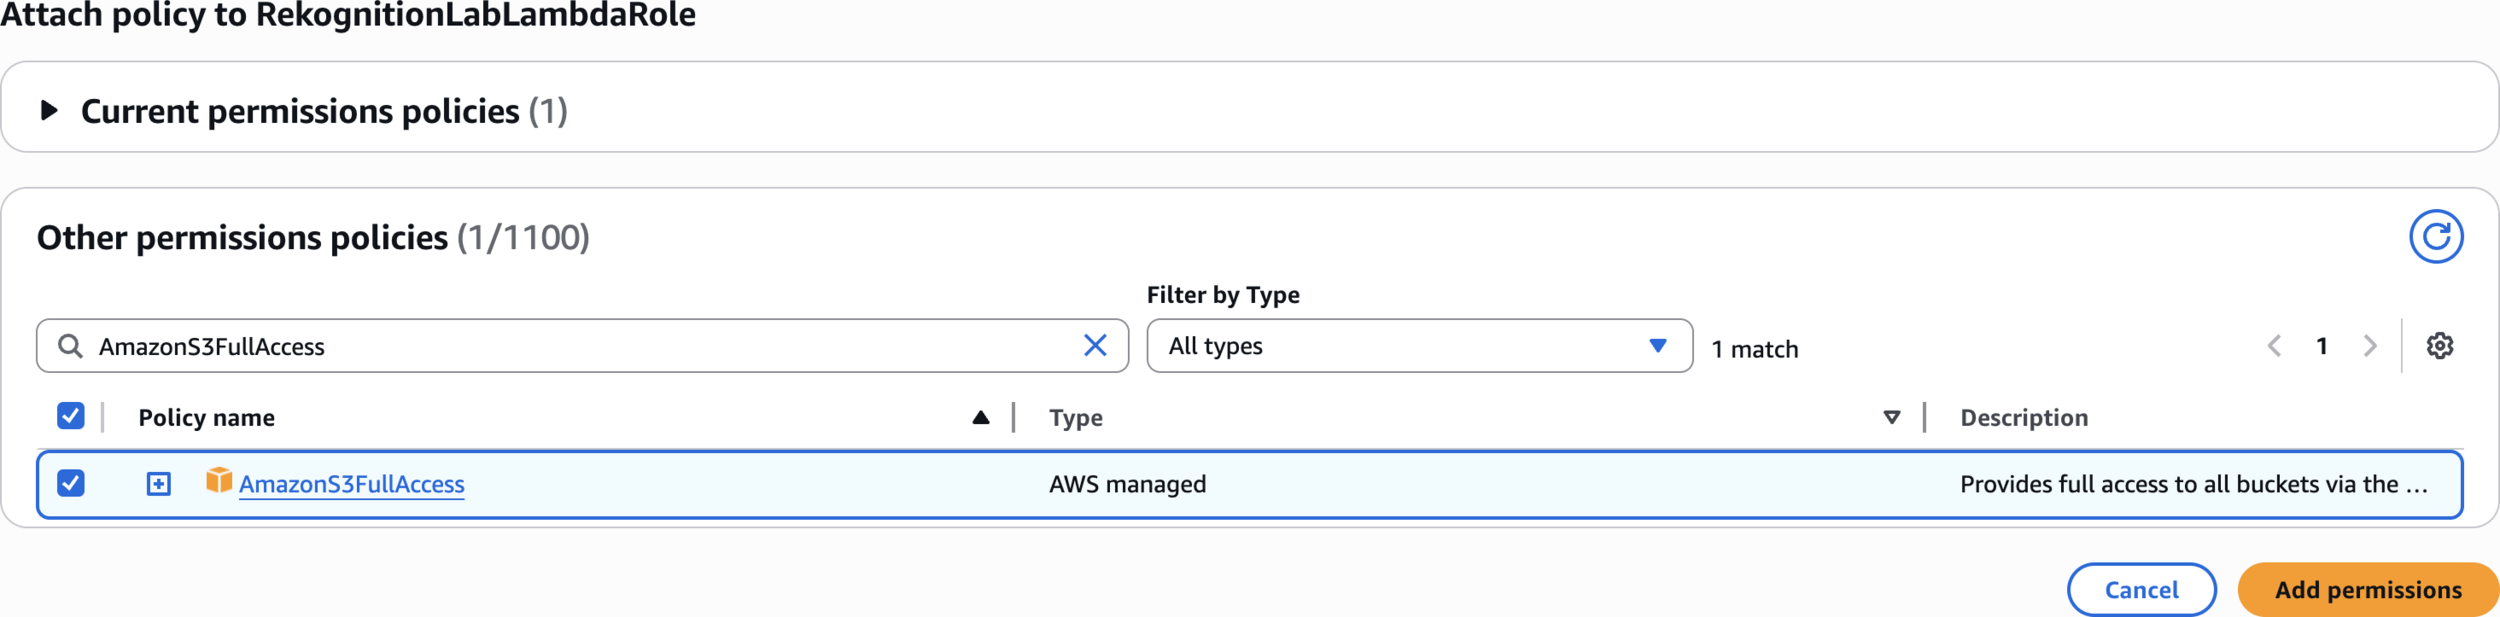Uncheck the AmazonS3FullAccess row checkbox
2500x617 pixels.
click(71, 484)
